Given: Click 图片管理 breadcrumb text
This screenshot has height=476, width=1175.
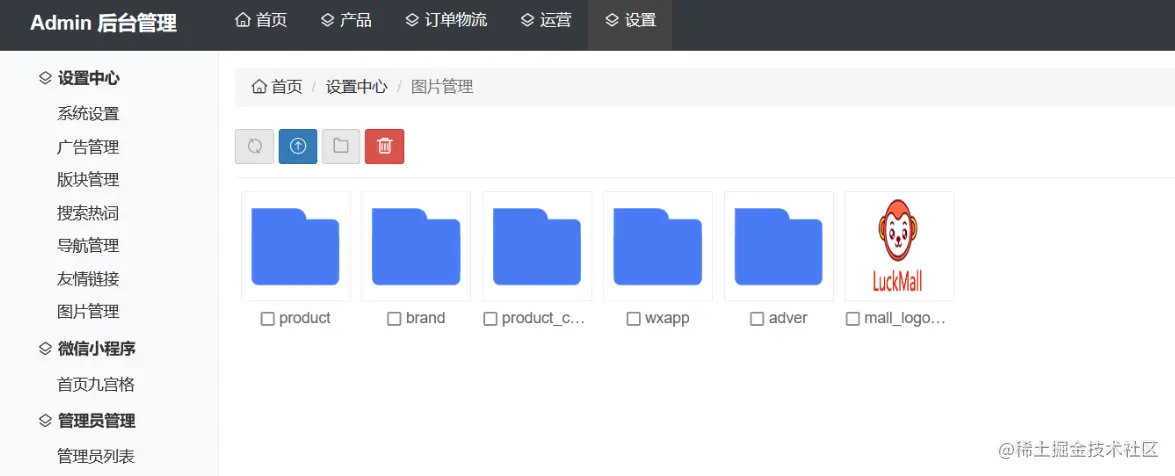Looking at the screenshot, I should coord(442,87).
